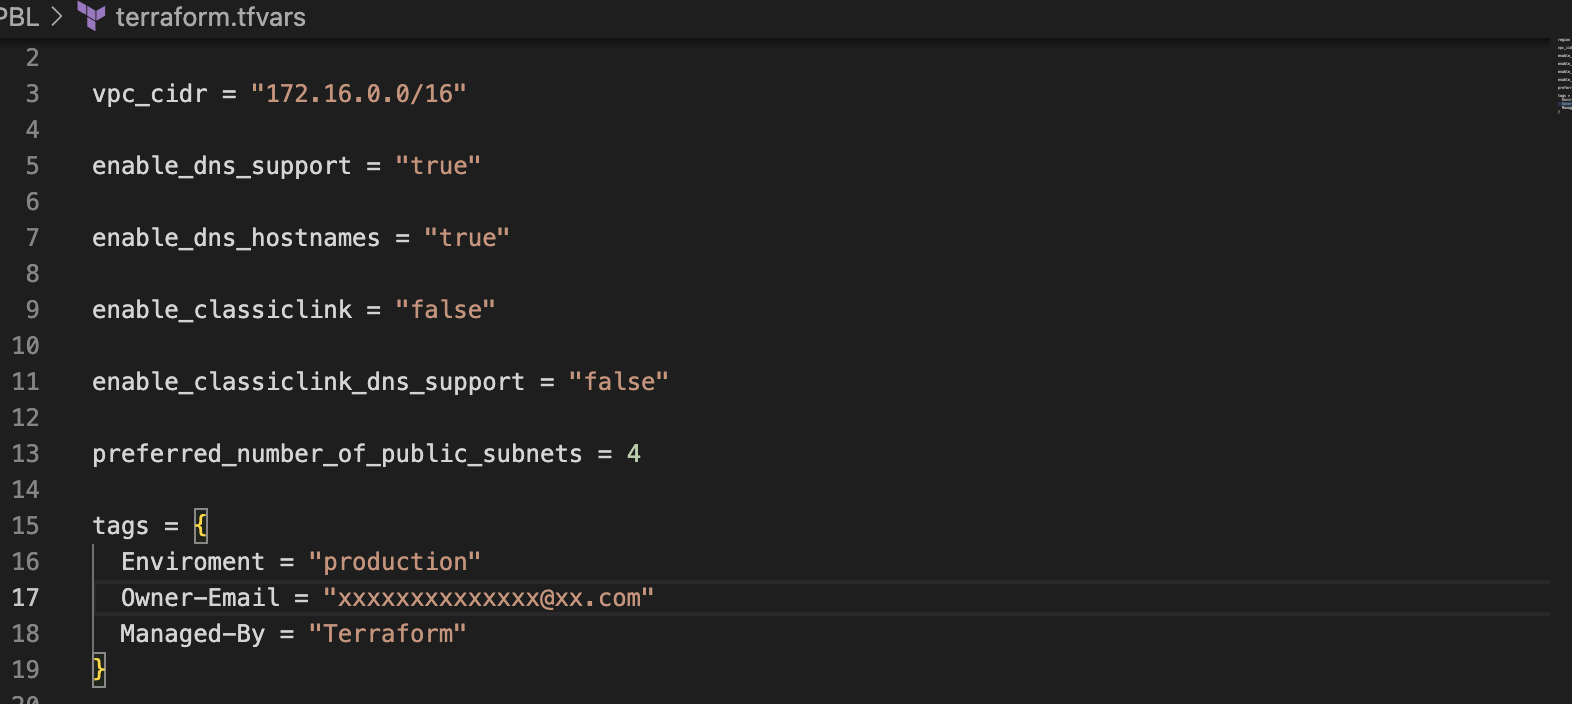Click the "production" string value
Image resolution: width=1572 pixels, height=704 pixels.
coord(396,561)
